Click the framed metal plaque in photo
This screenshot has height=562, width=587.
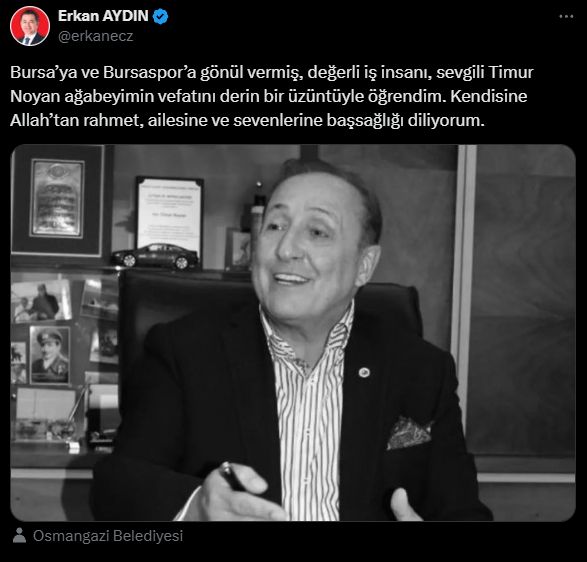pos(57,200)
